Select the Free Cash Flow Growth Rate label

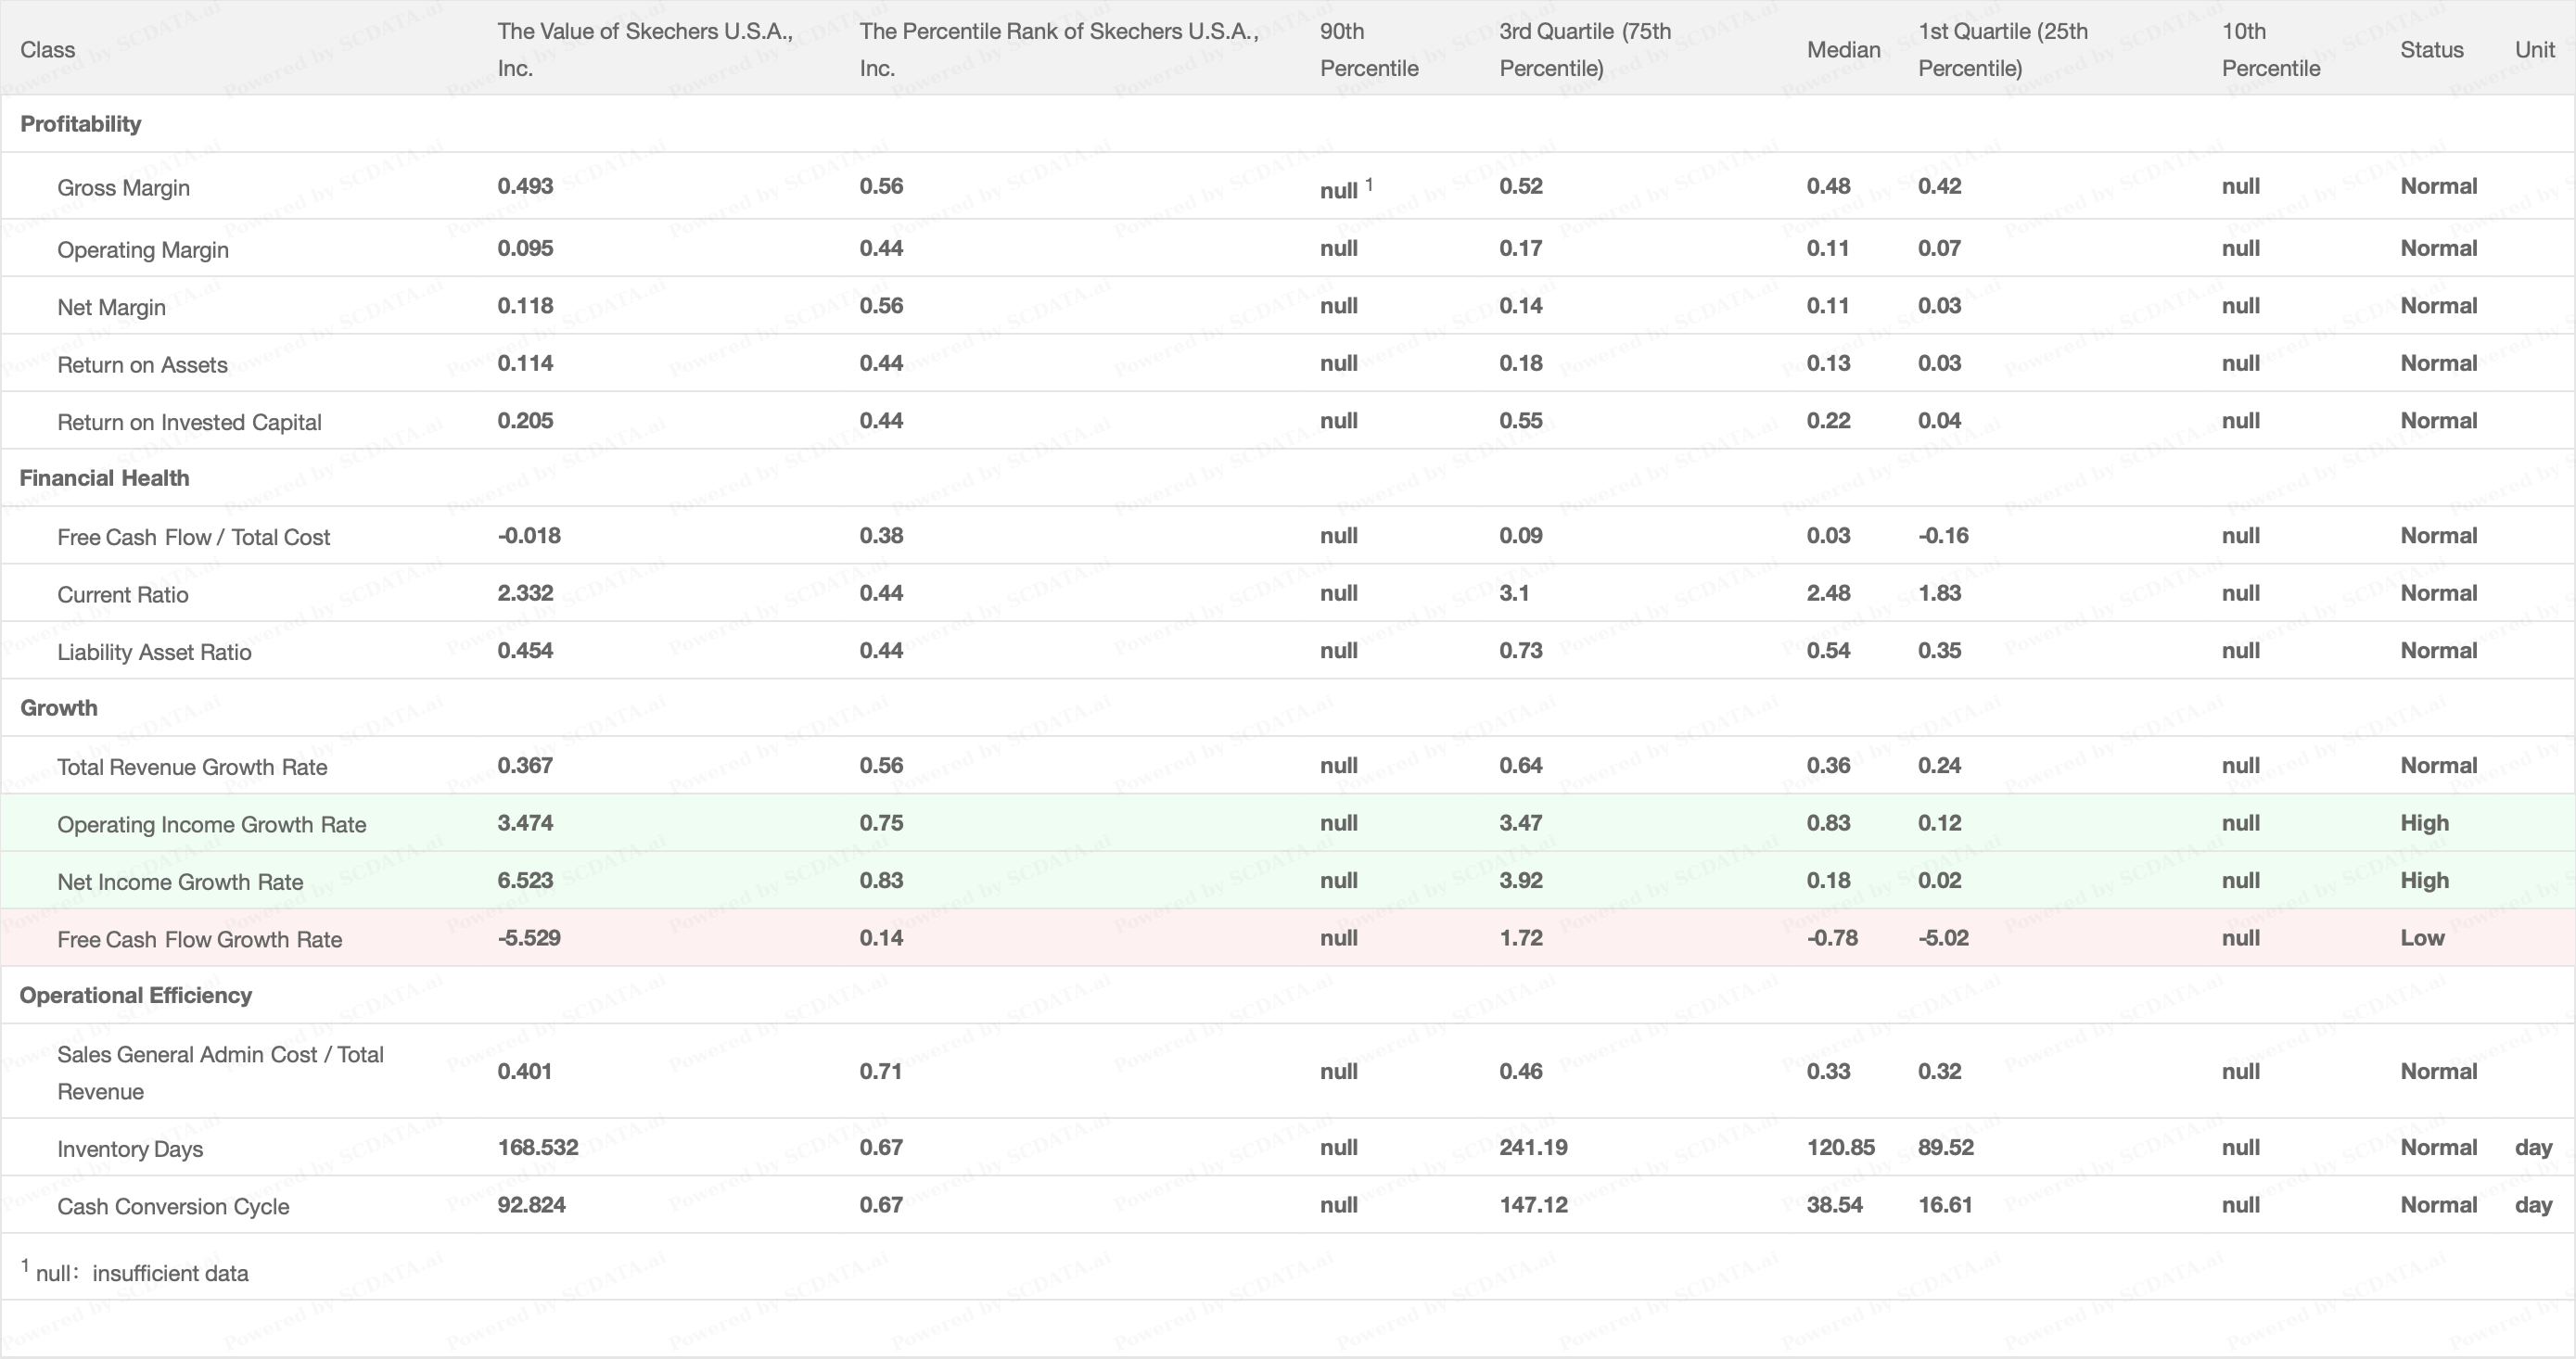tap(199, 939)
